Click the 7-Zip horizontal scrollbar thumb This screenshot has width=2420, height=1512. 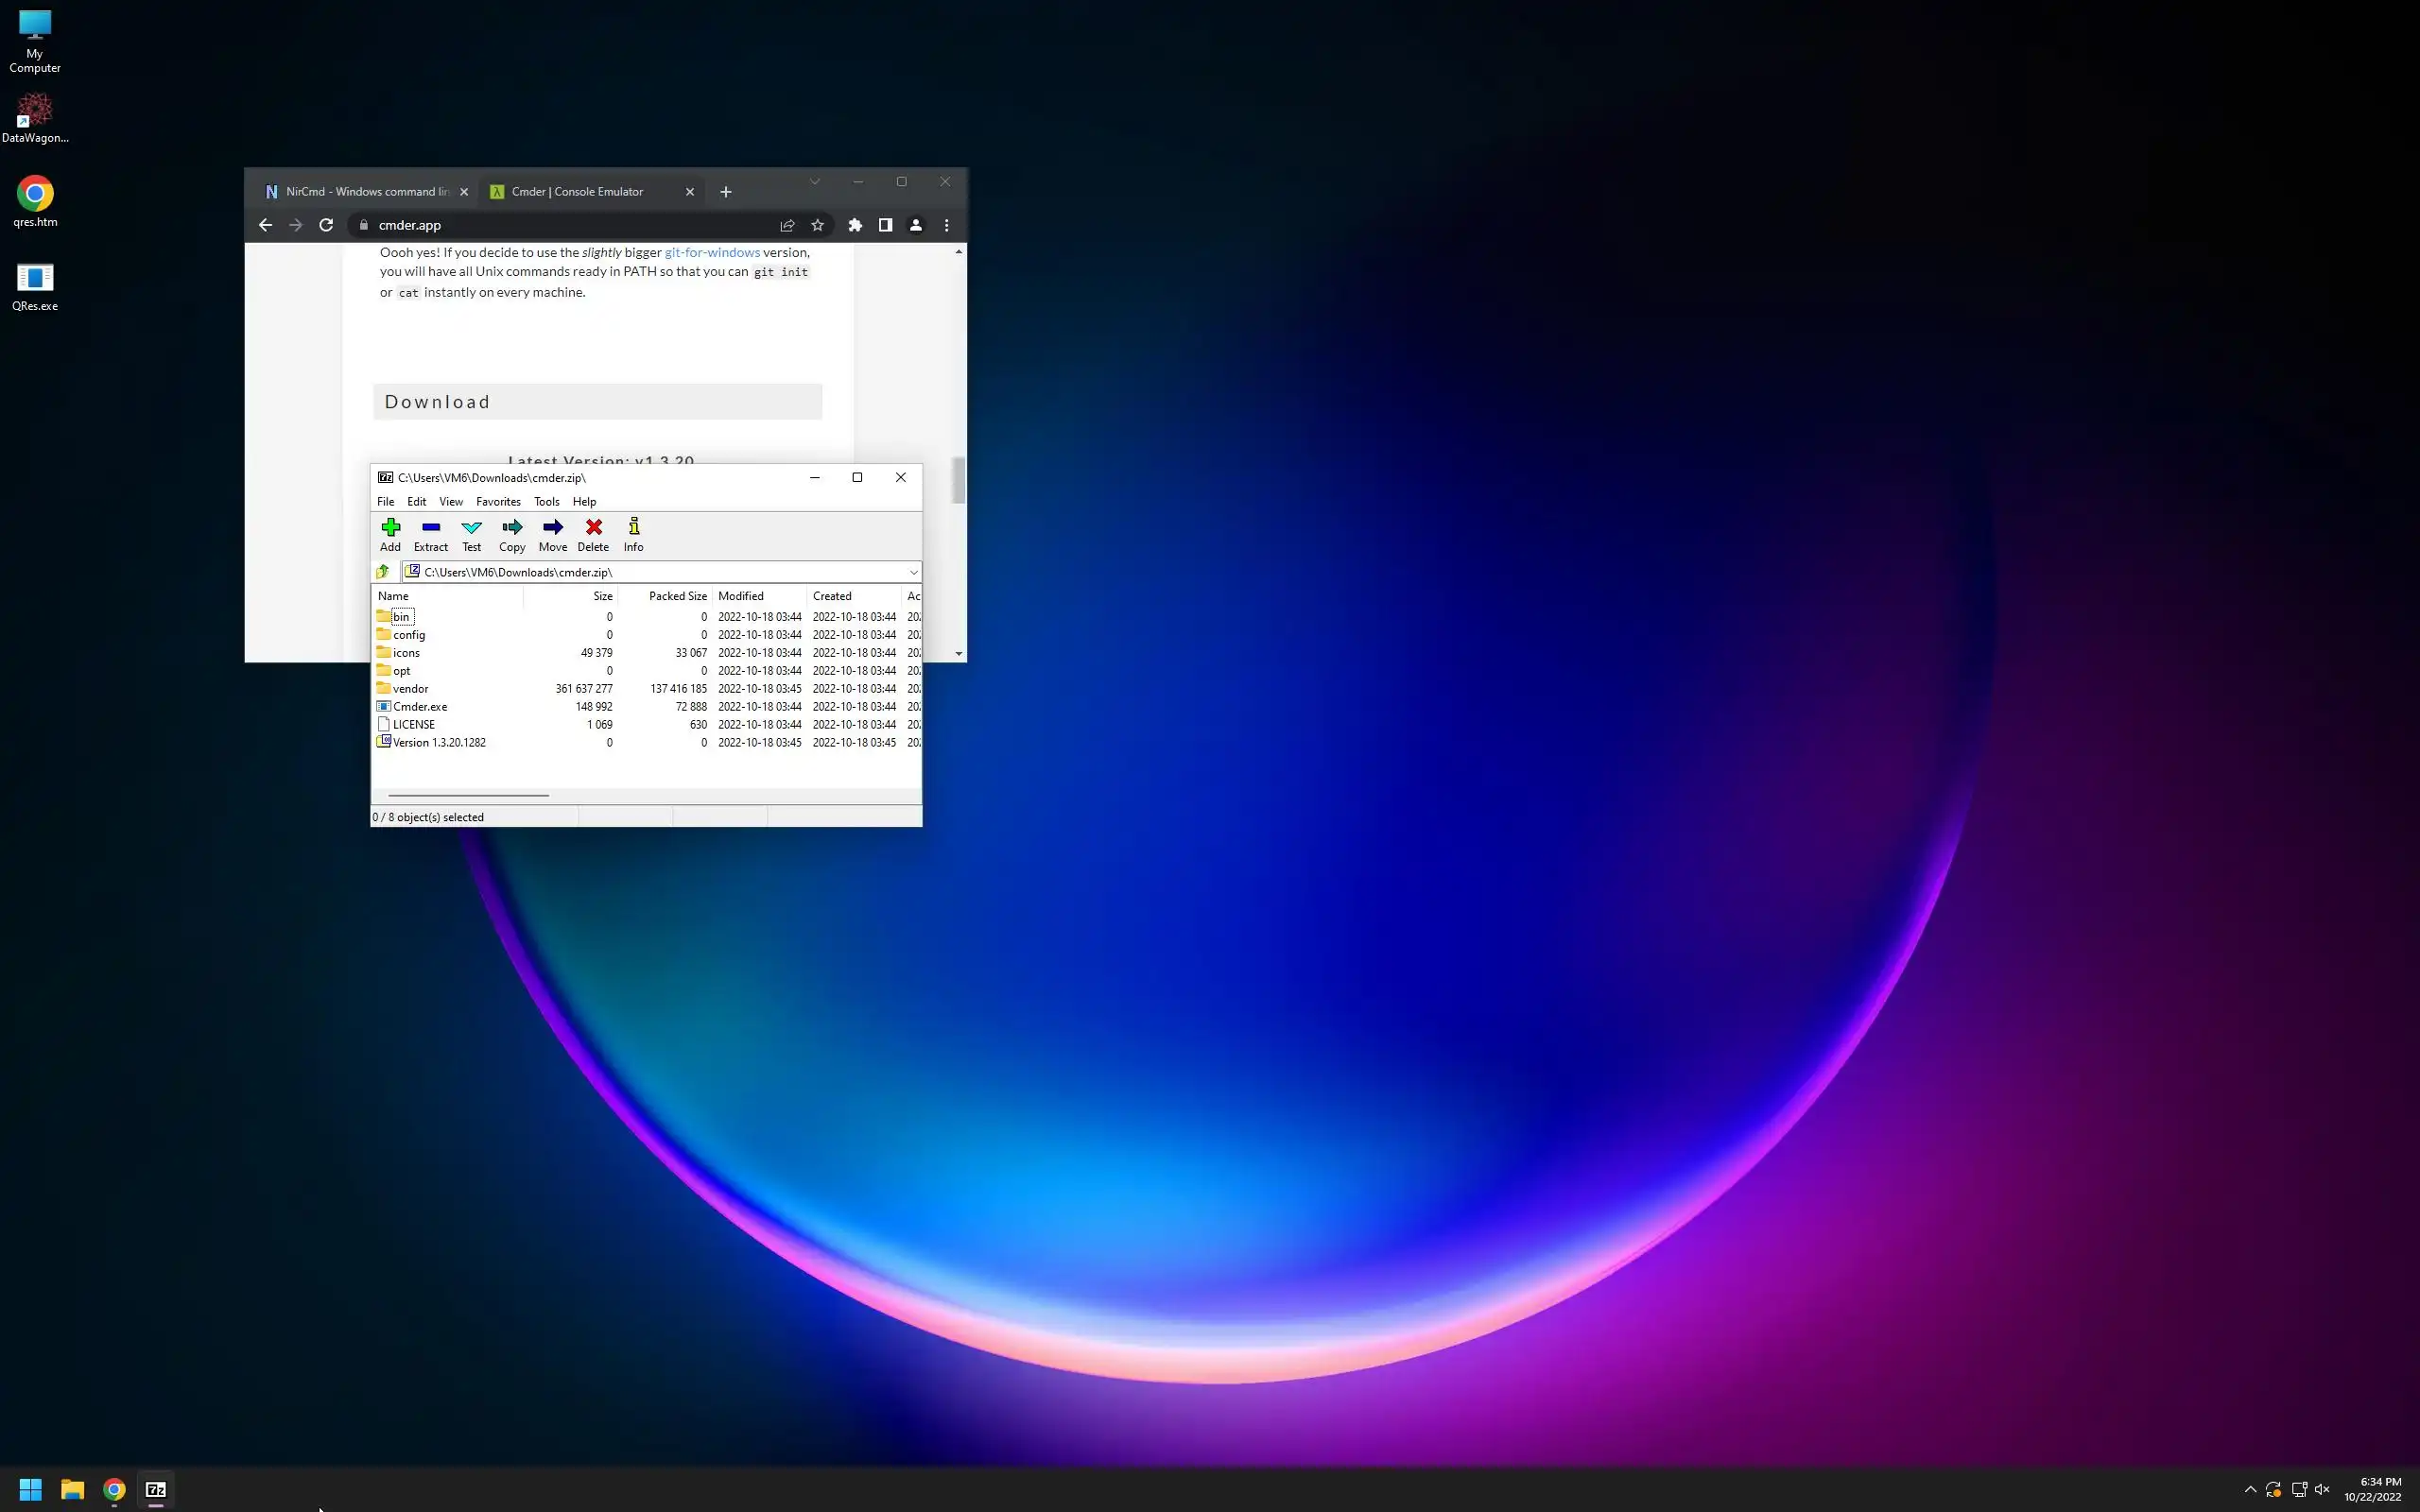[468, 795]
